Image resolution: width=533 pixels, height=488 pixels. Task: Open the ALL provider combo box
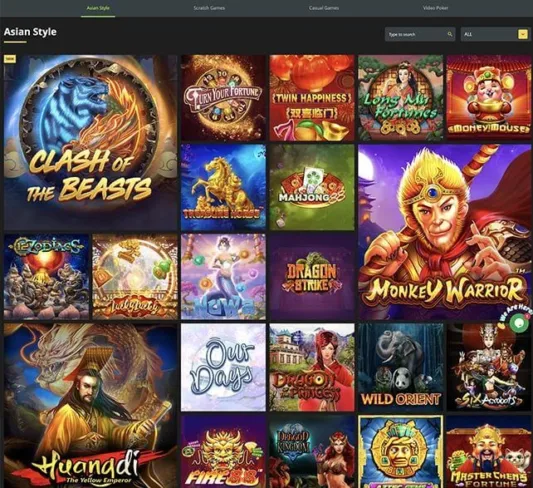(495, 34)
